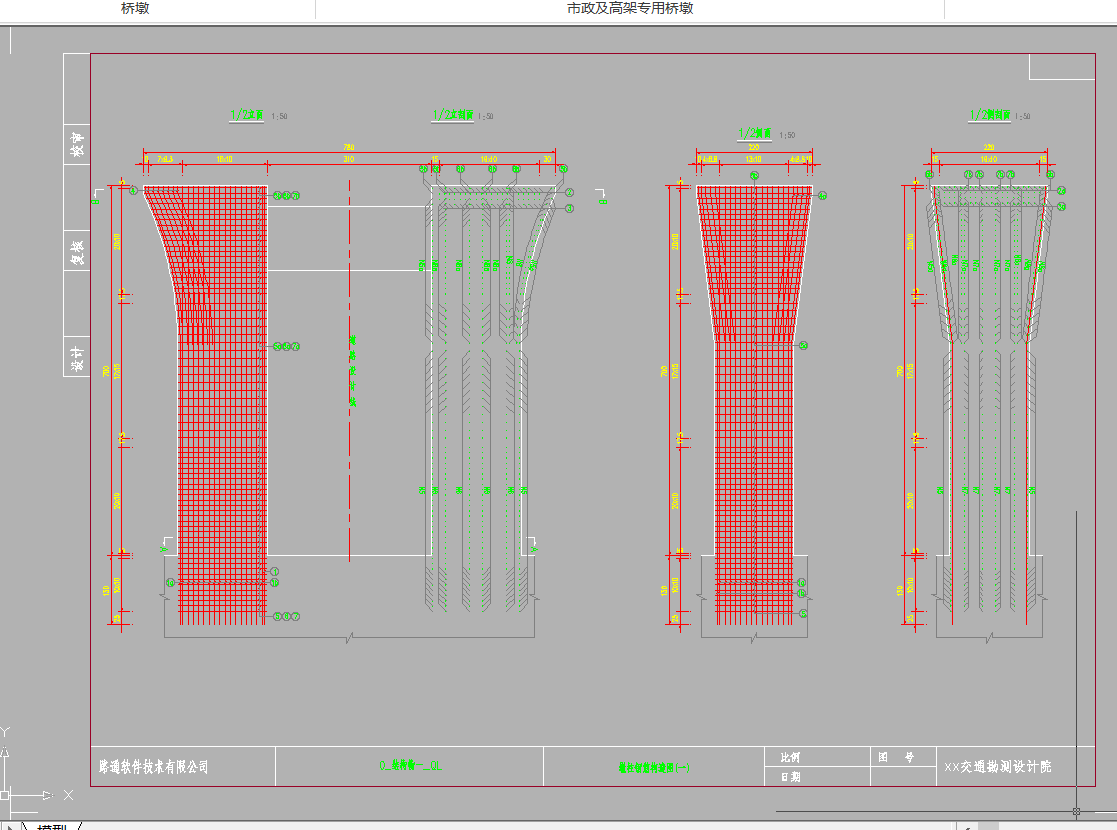Pick the triple rebar bubbles at the footing bottom

[285, 617]
